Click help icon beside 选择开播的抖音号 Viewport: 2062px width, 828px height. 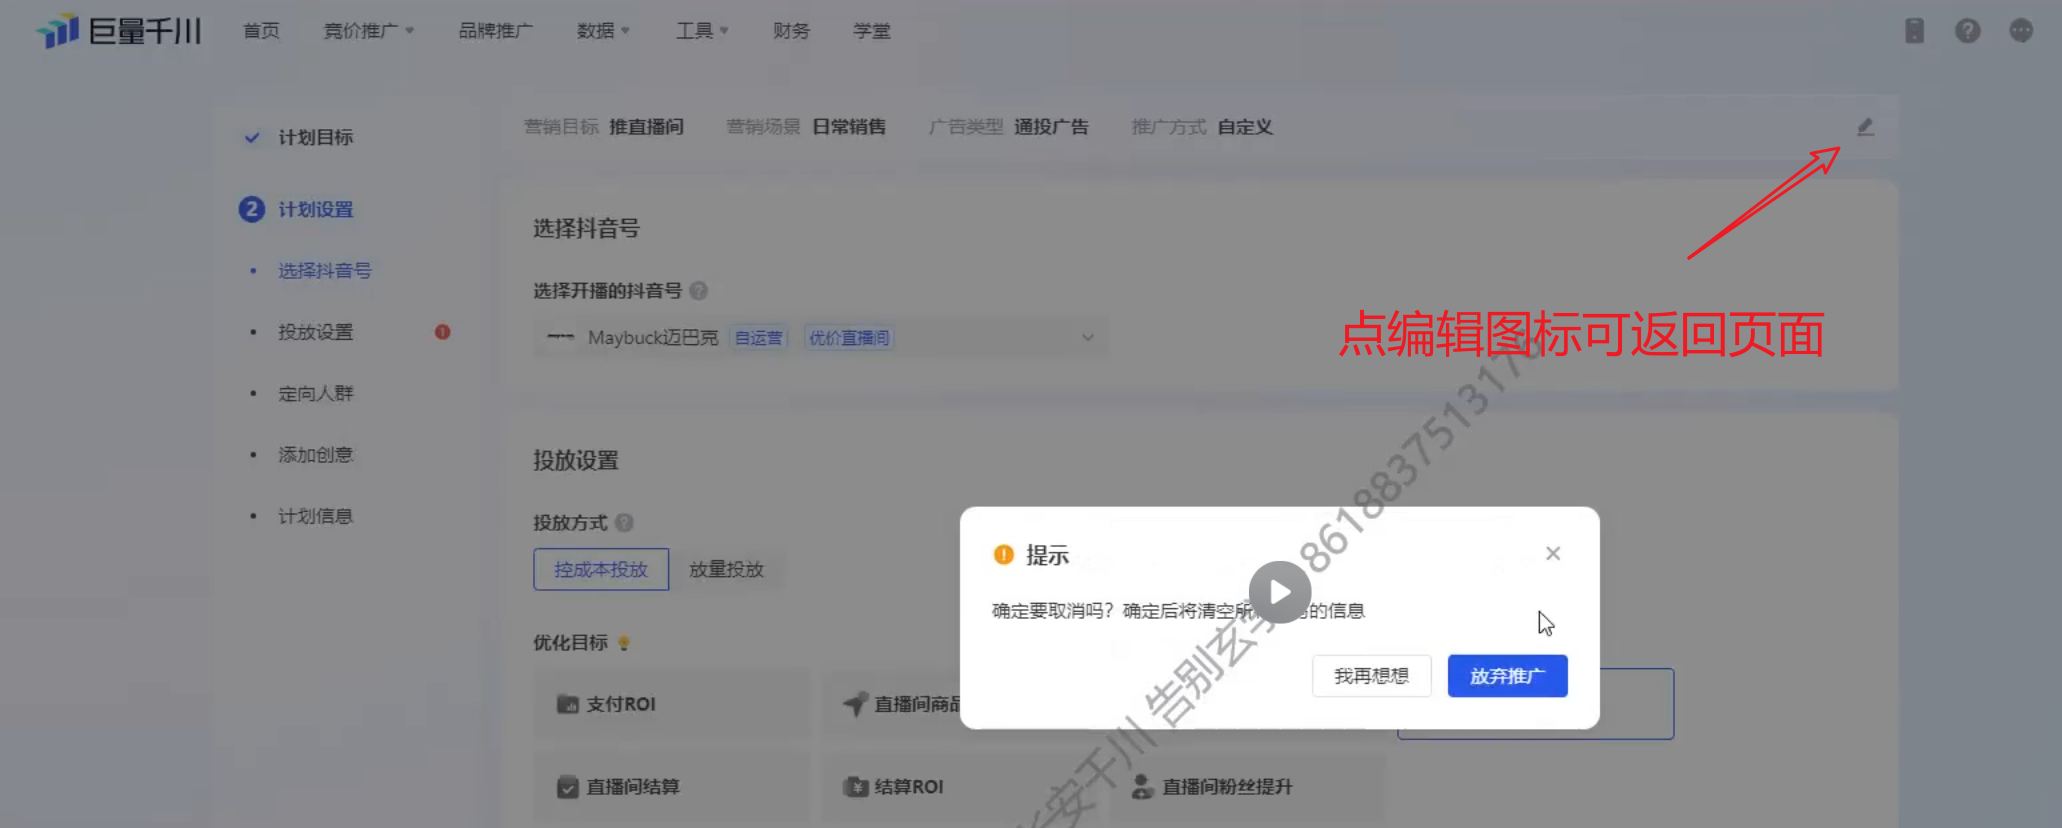699,291
